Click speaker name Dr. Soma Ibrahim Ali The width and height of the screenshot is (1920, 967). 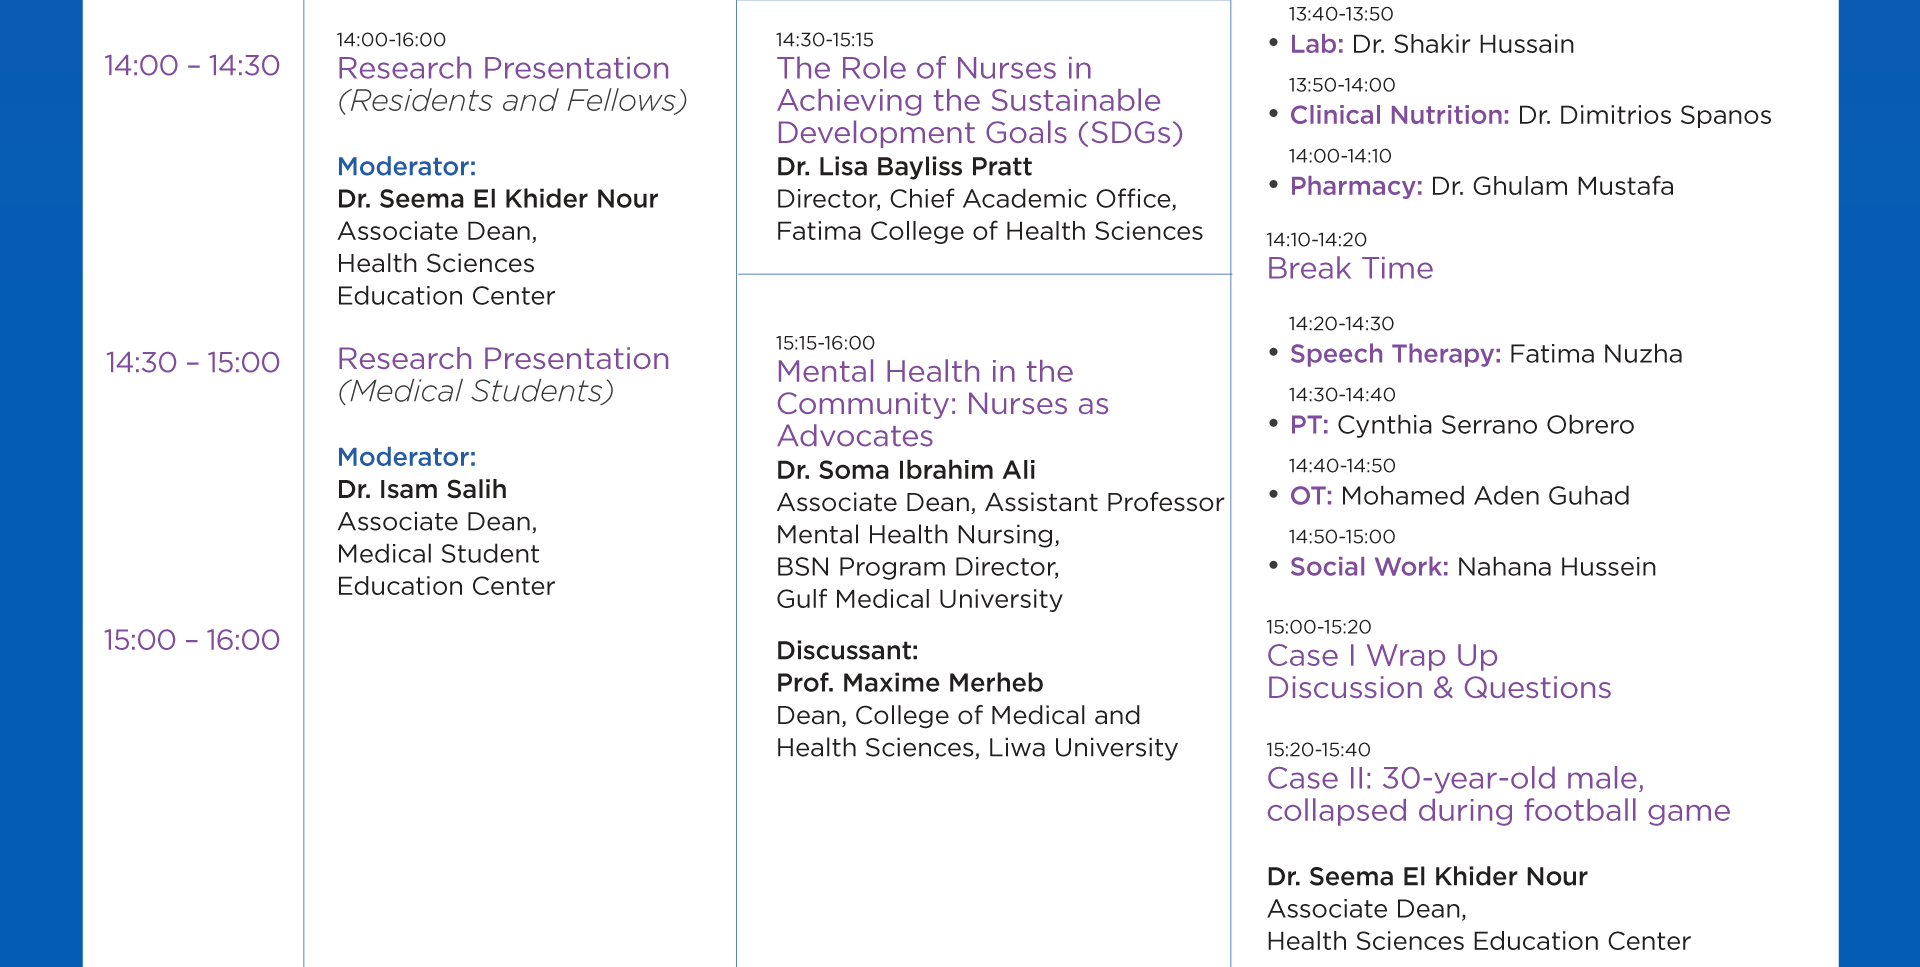coord(906,471)
